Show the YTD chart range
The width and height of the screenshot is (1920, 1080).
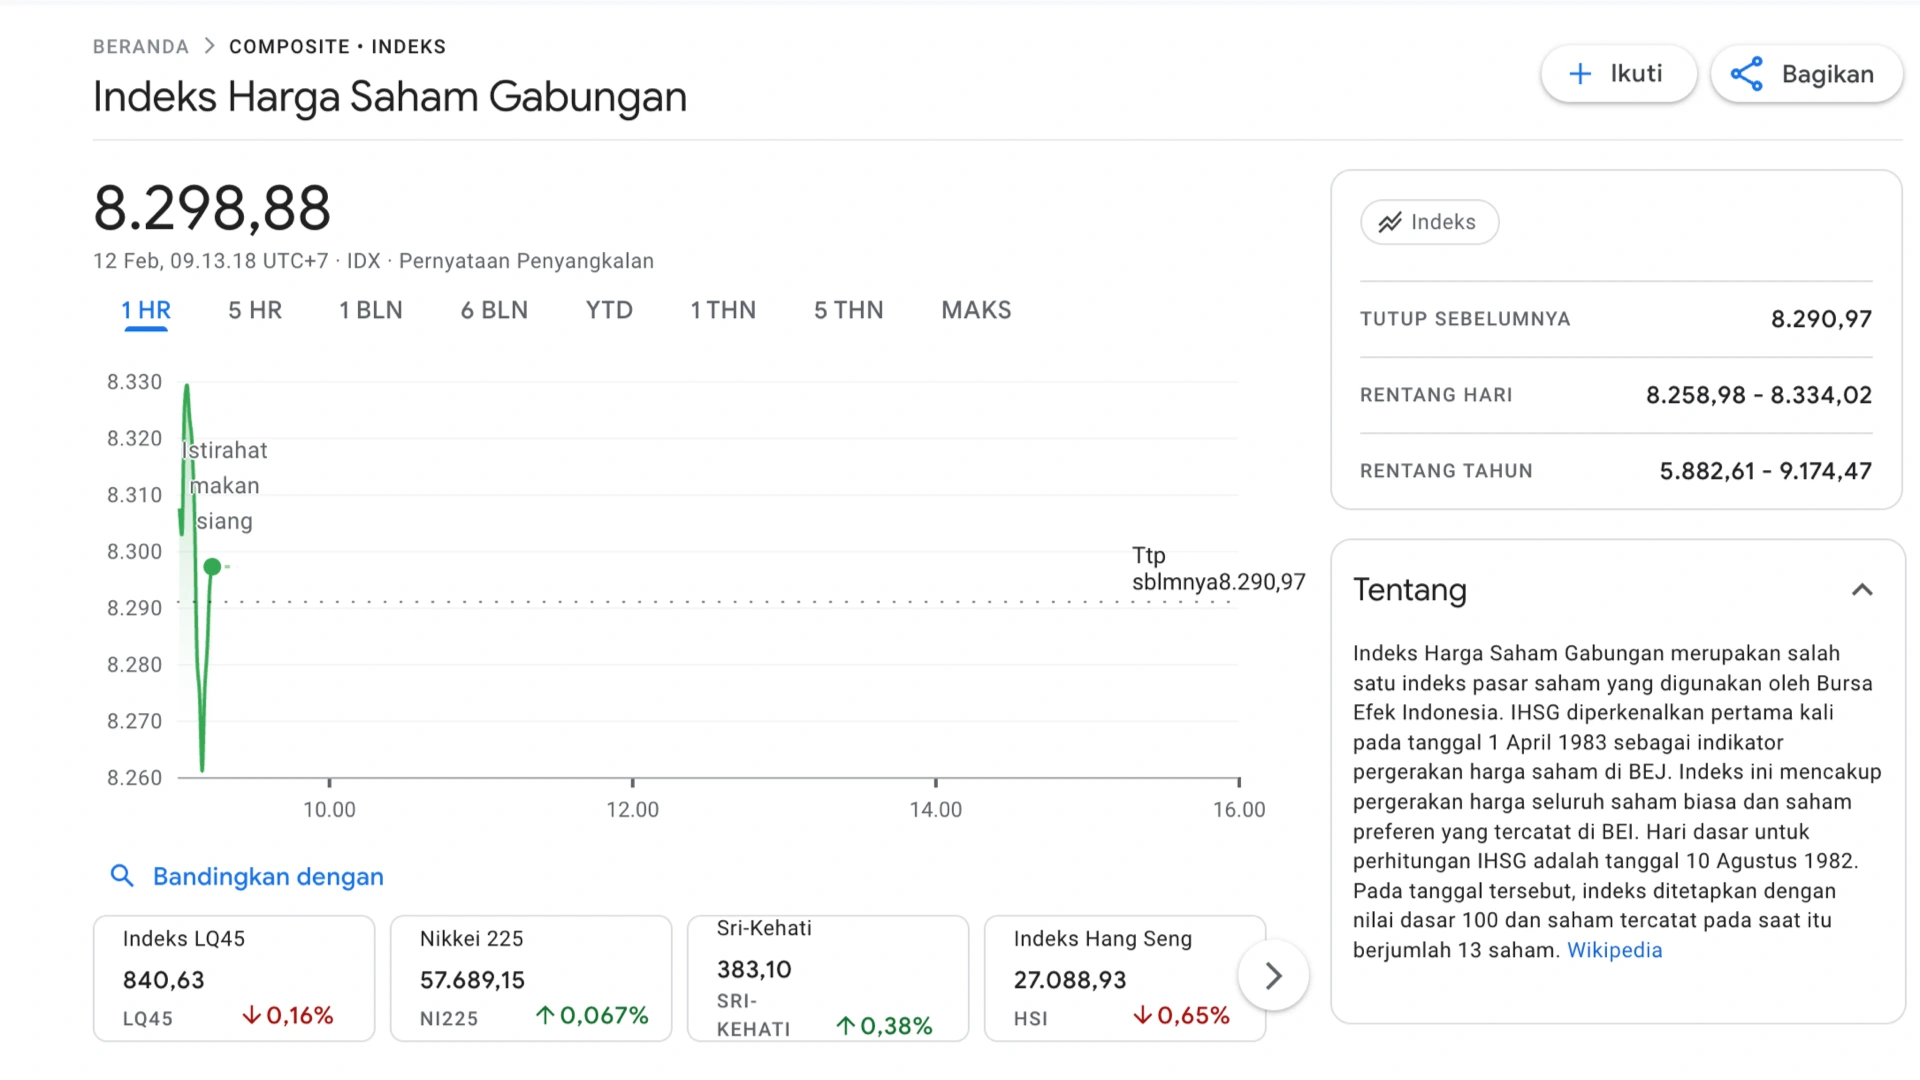[609, 310]
